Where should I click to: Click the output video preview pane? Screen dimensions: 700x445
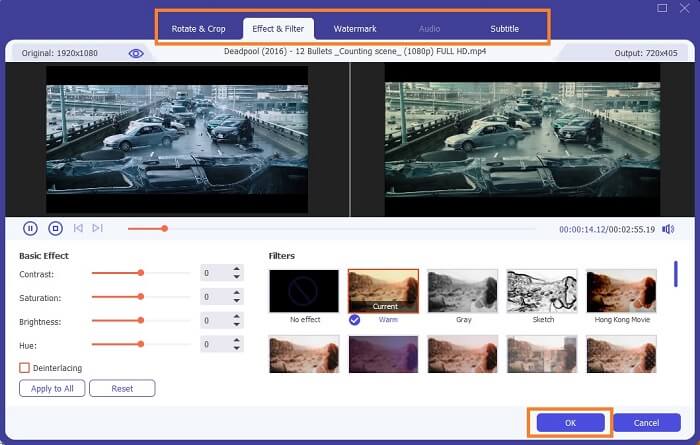(522, 139)
